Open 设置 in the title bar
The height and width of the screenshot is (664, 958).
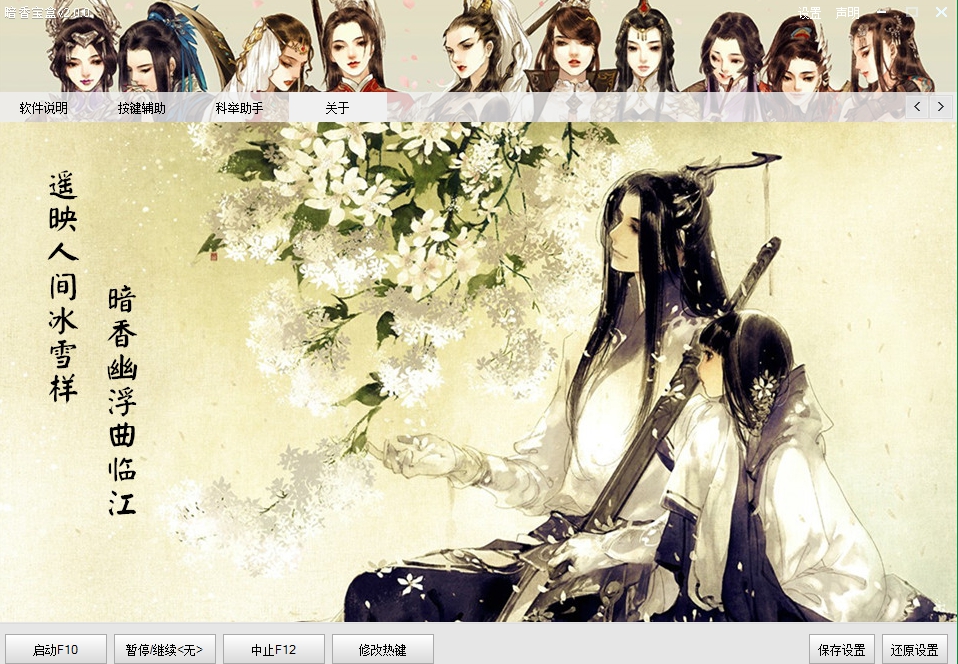point(810,13)
